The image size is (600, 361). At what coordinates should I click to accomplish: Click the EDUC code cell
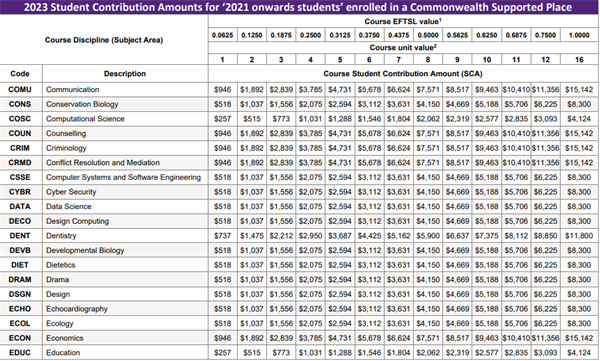pos(20,353)
